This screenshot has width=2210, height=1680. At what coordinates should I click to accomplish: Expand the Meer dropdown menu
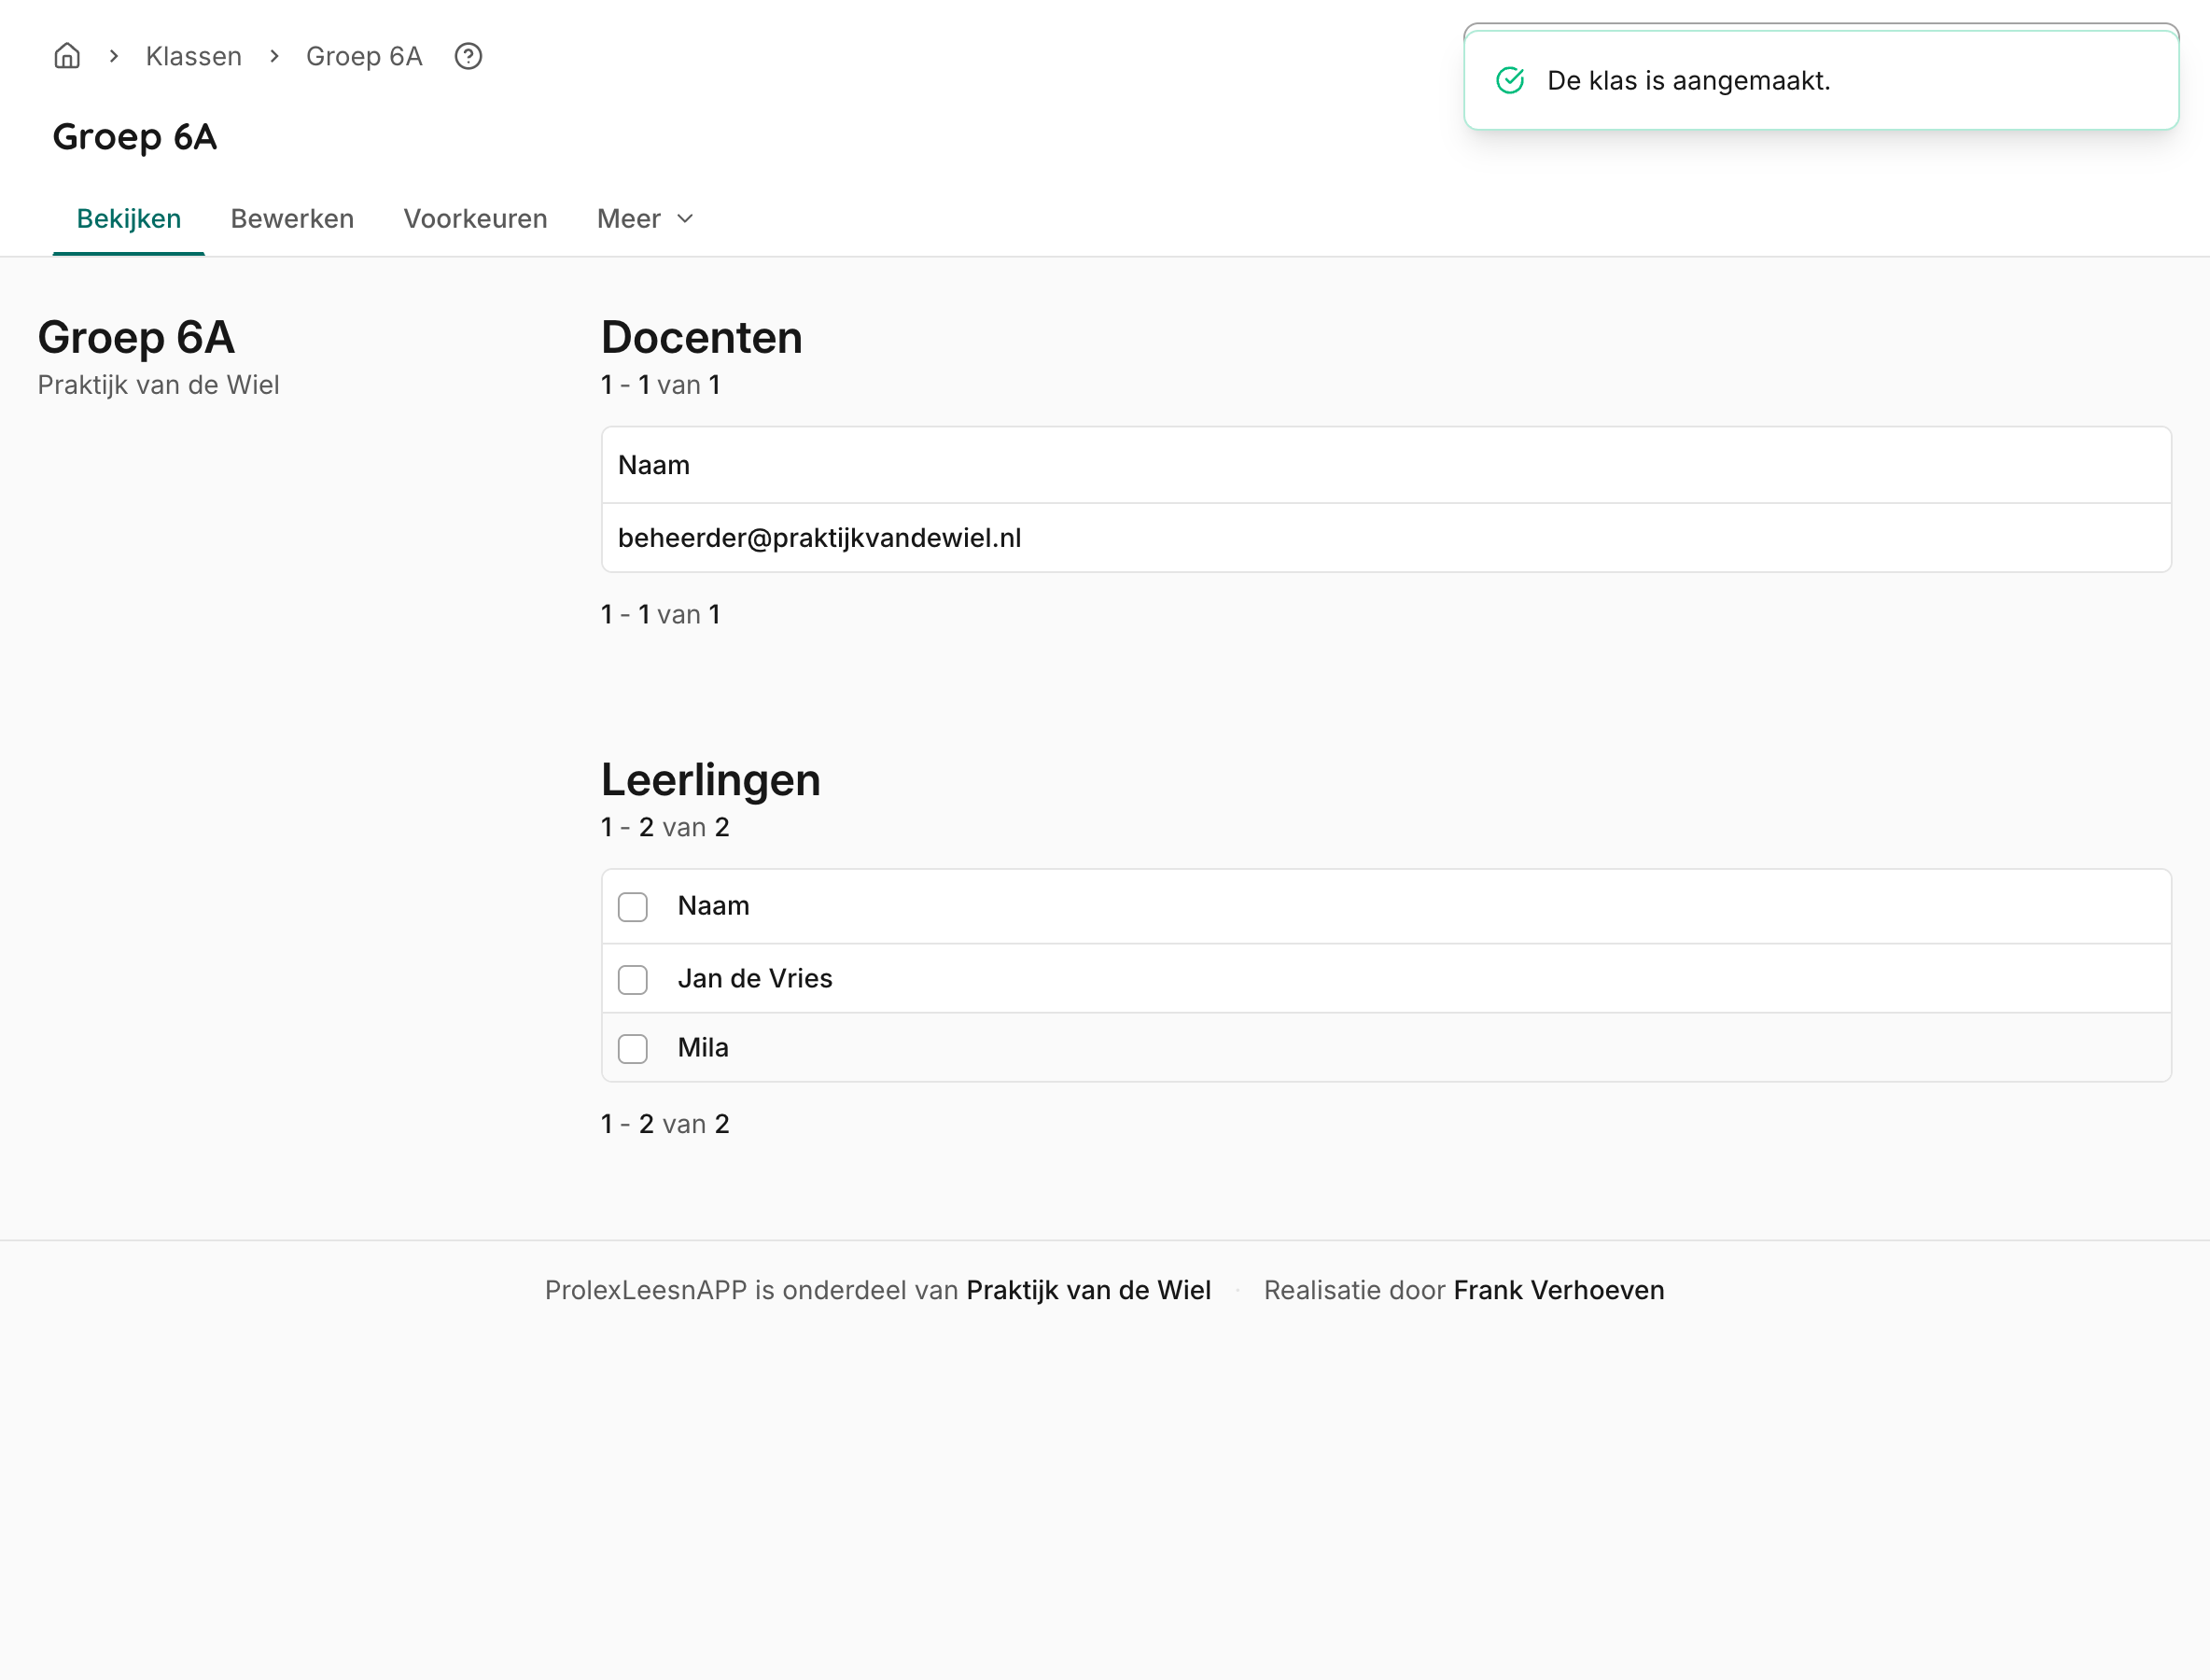645,219
